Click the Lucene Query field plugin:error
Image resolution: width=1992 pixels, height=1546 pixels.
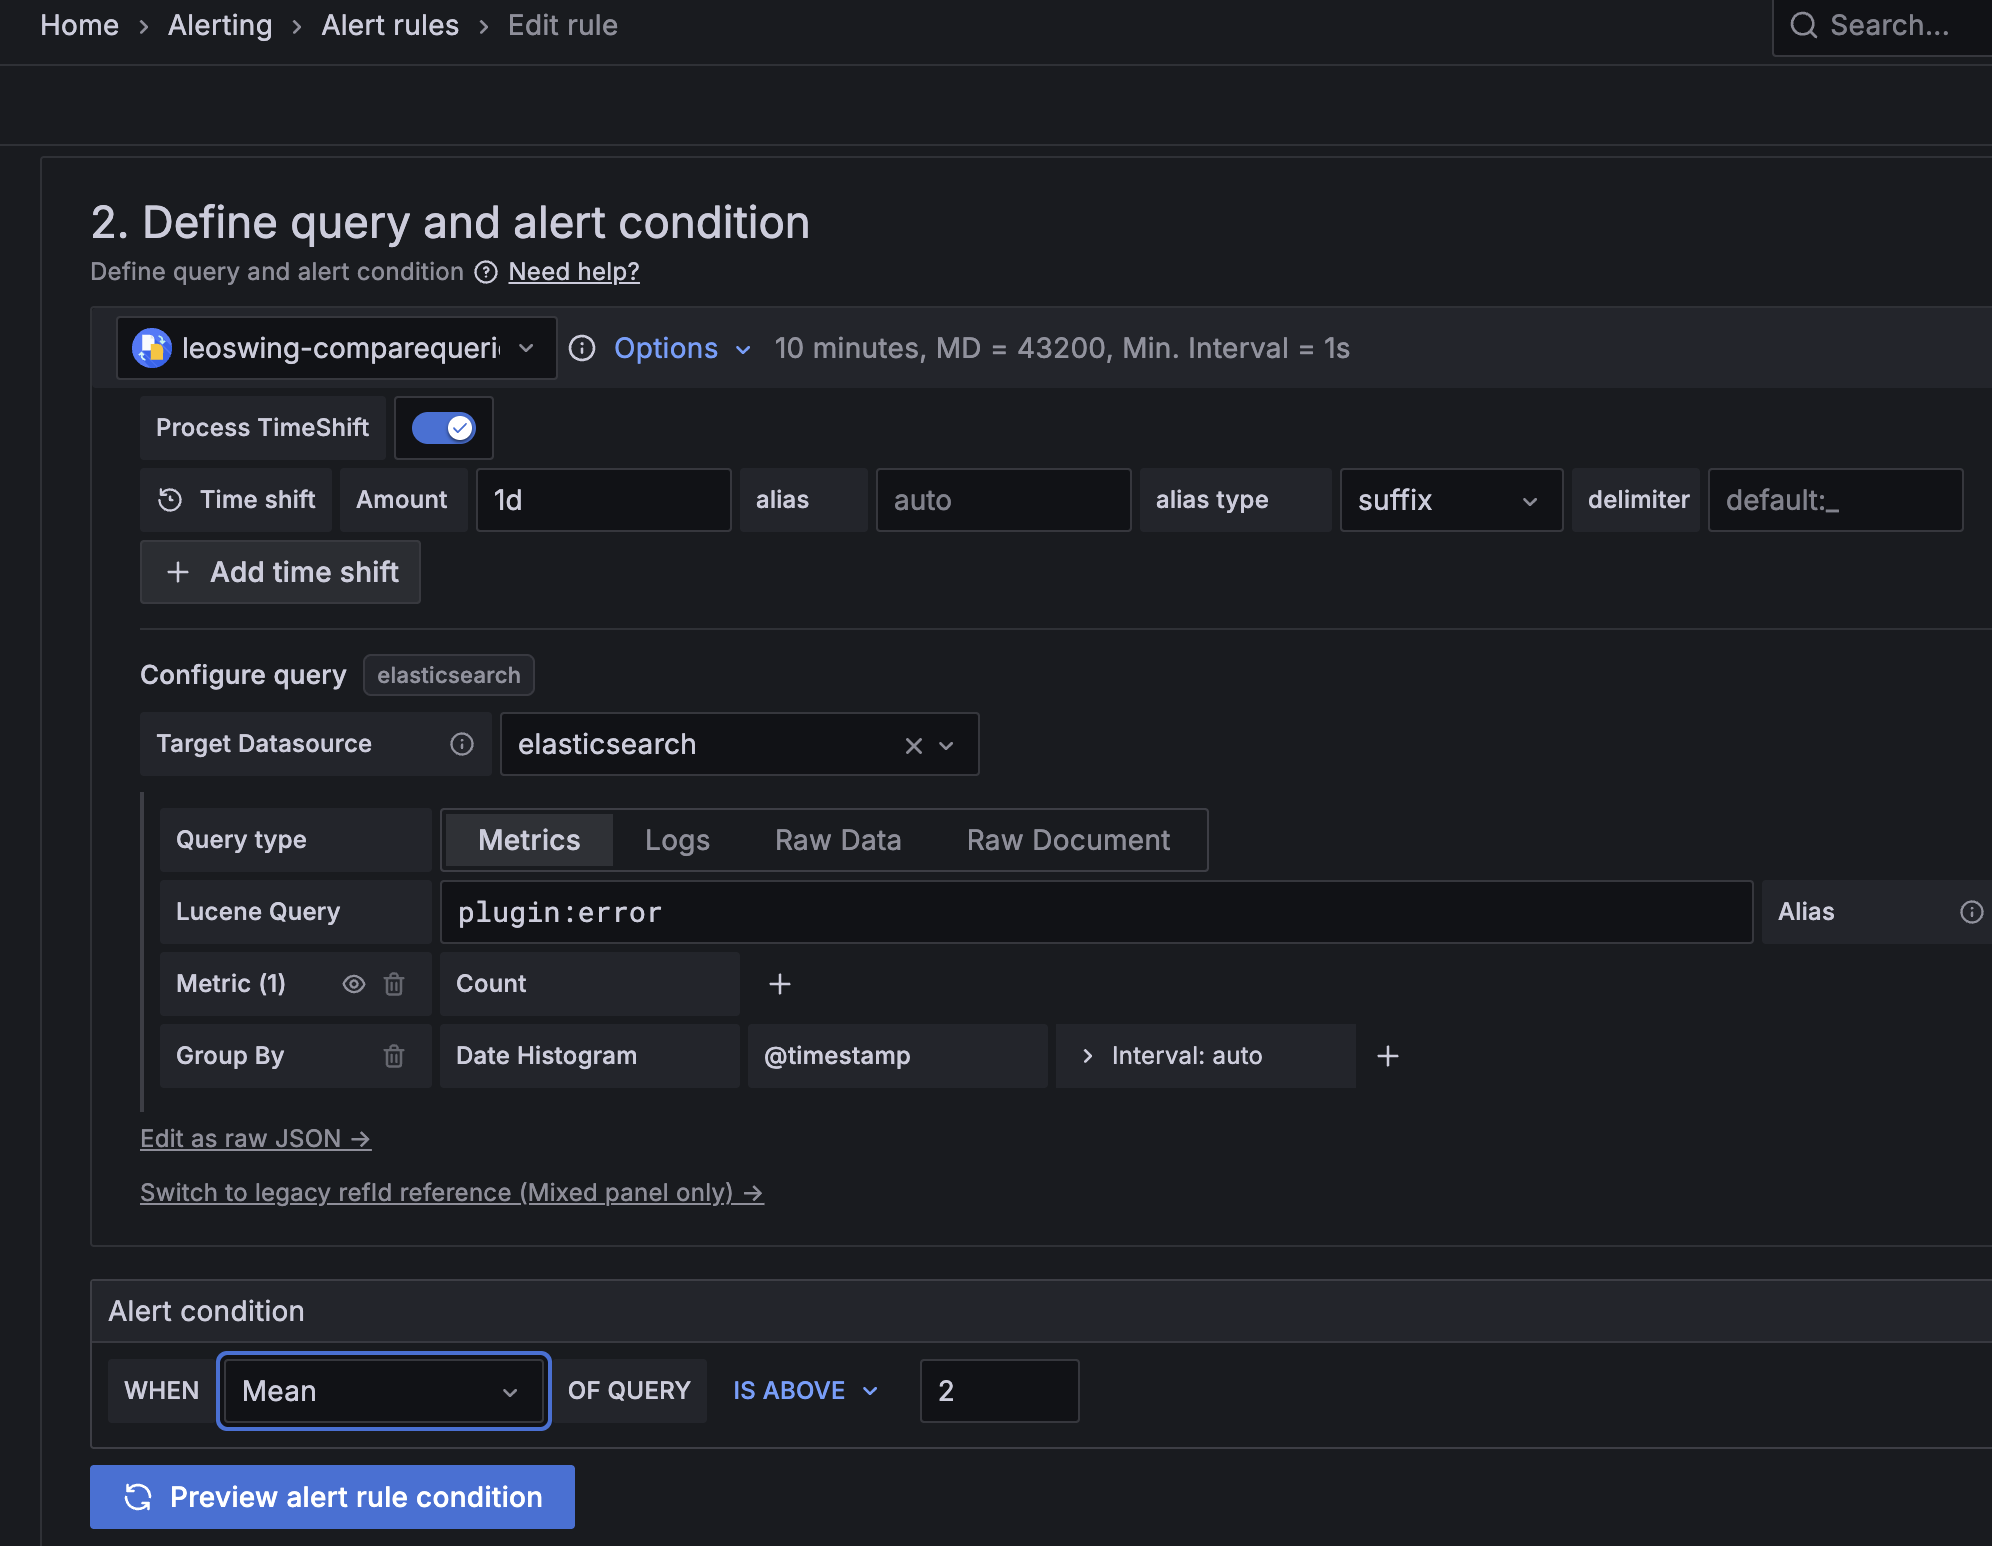click(x=1097, y=912)
